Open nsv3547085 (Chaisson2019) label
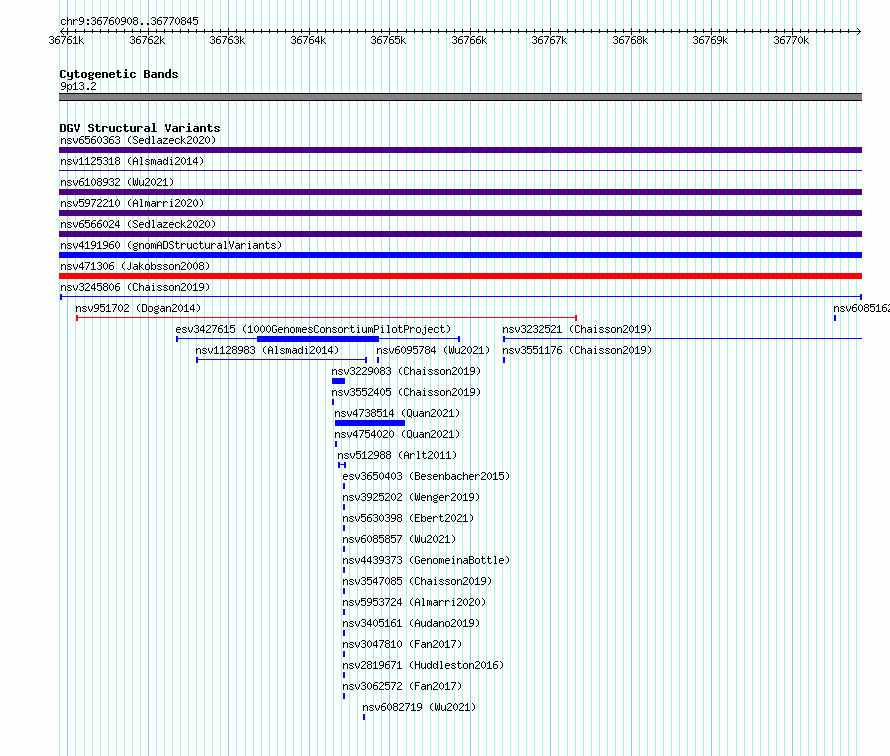 click(x=417, y=581)
